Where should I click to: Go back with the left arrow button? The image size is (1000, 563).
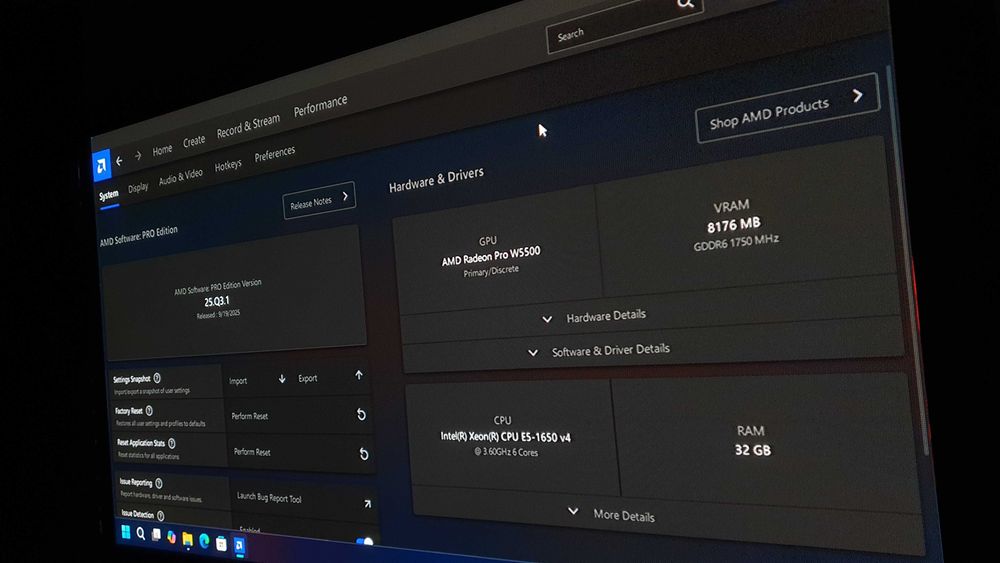[119, 161]
